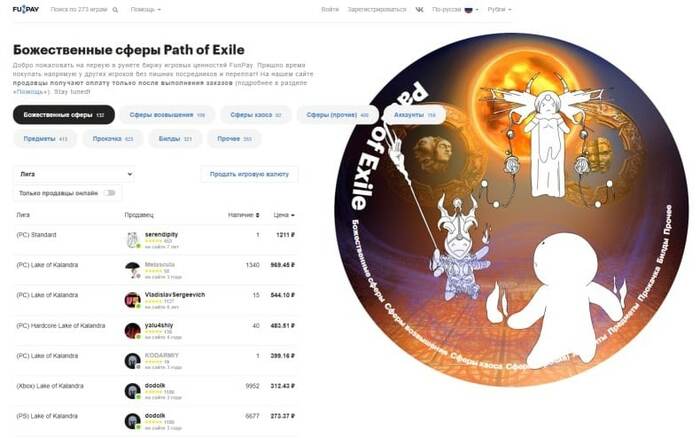Open serendipity seller avatar
700x438 pixels.
(133, 240)
